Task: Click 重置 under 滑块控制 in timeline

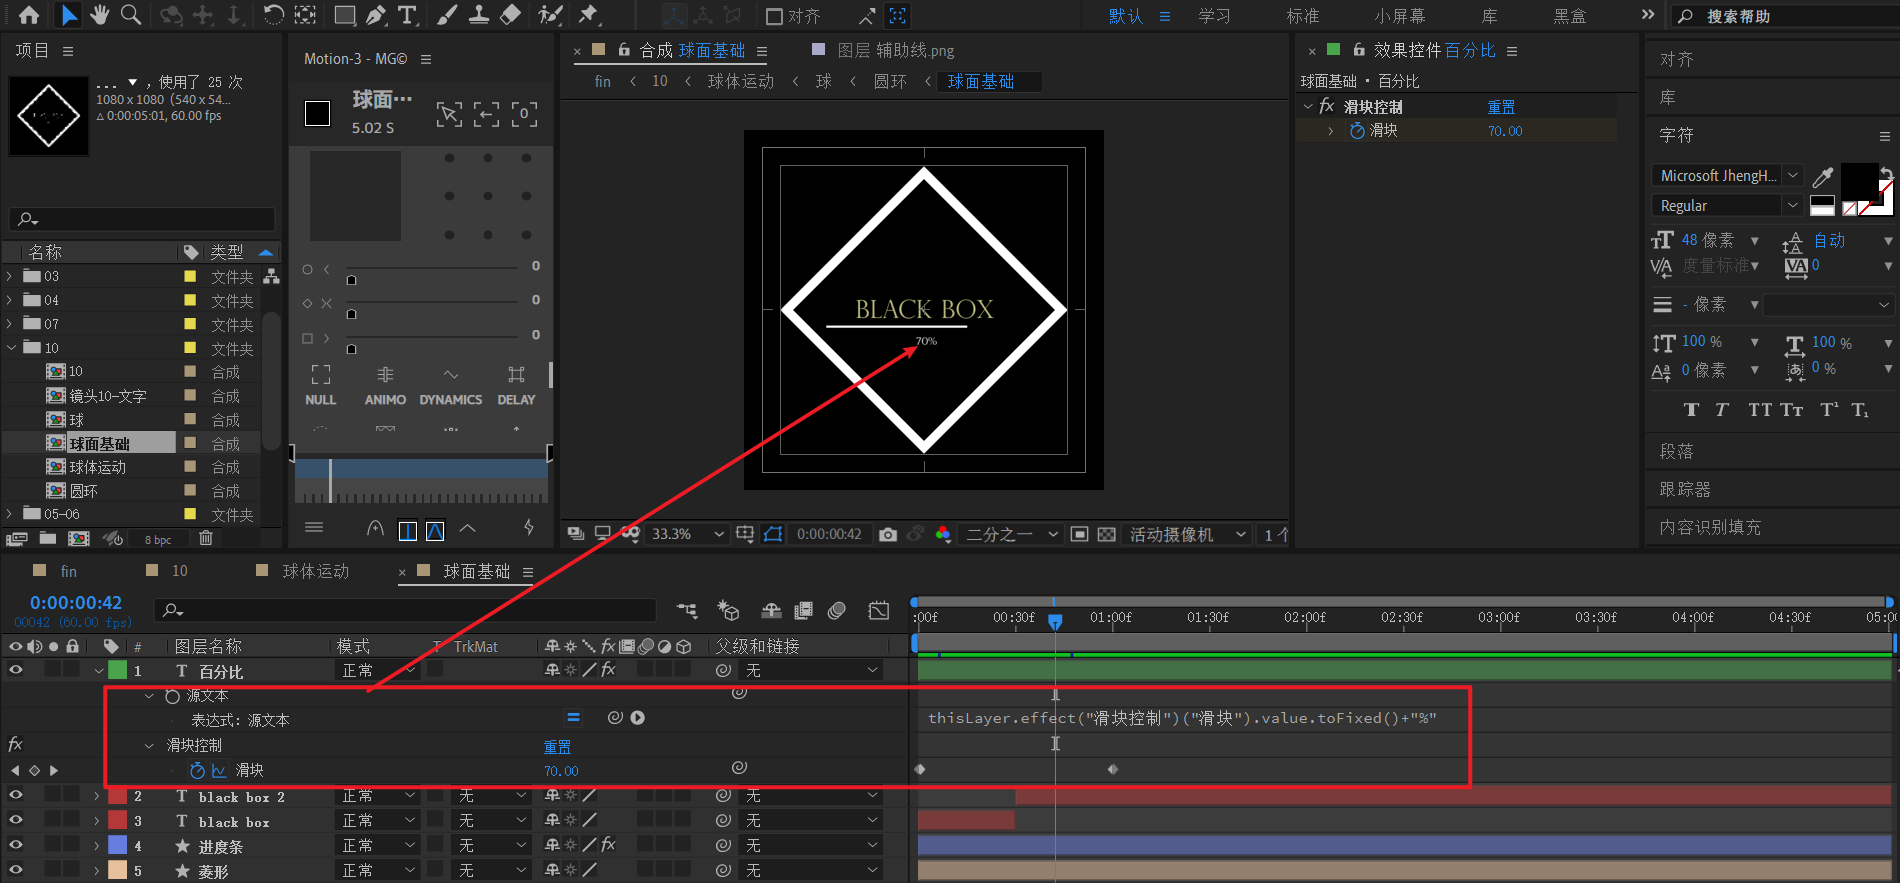Action: (x=557, y=747)
